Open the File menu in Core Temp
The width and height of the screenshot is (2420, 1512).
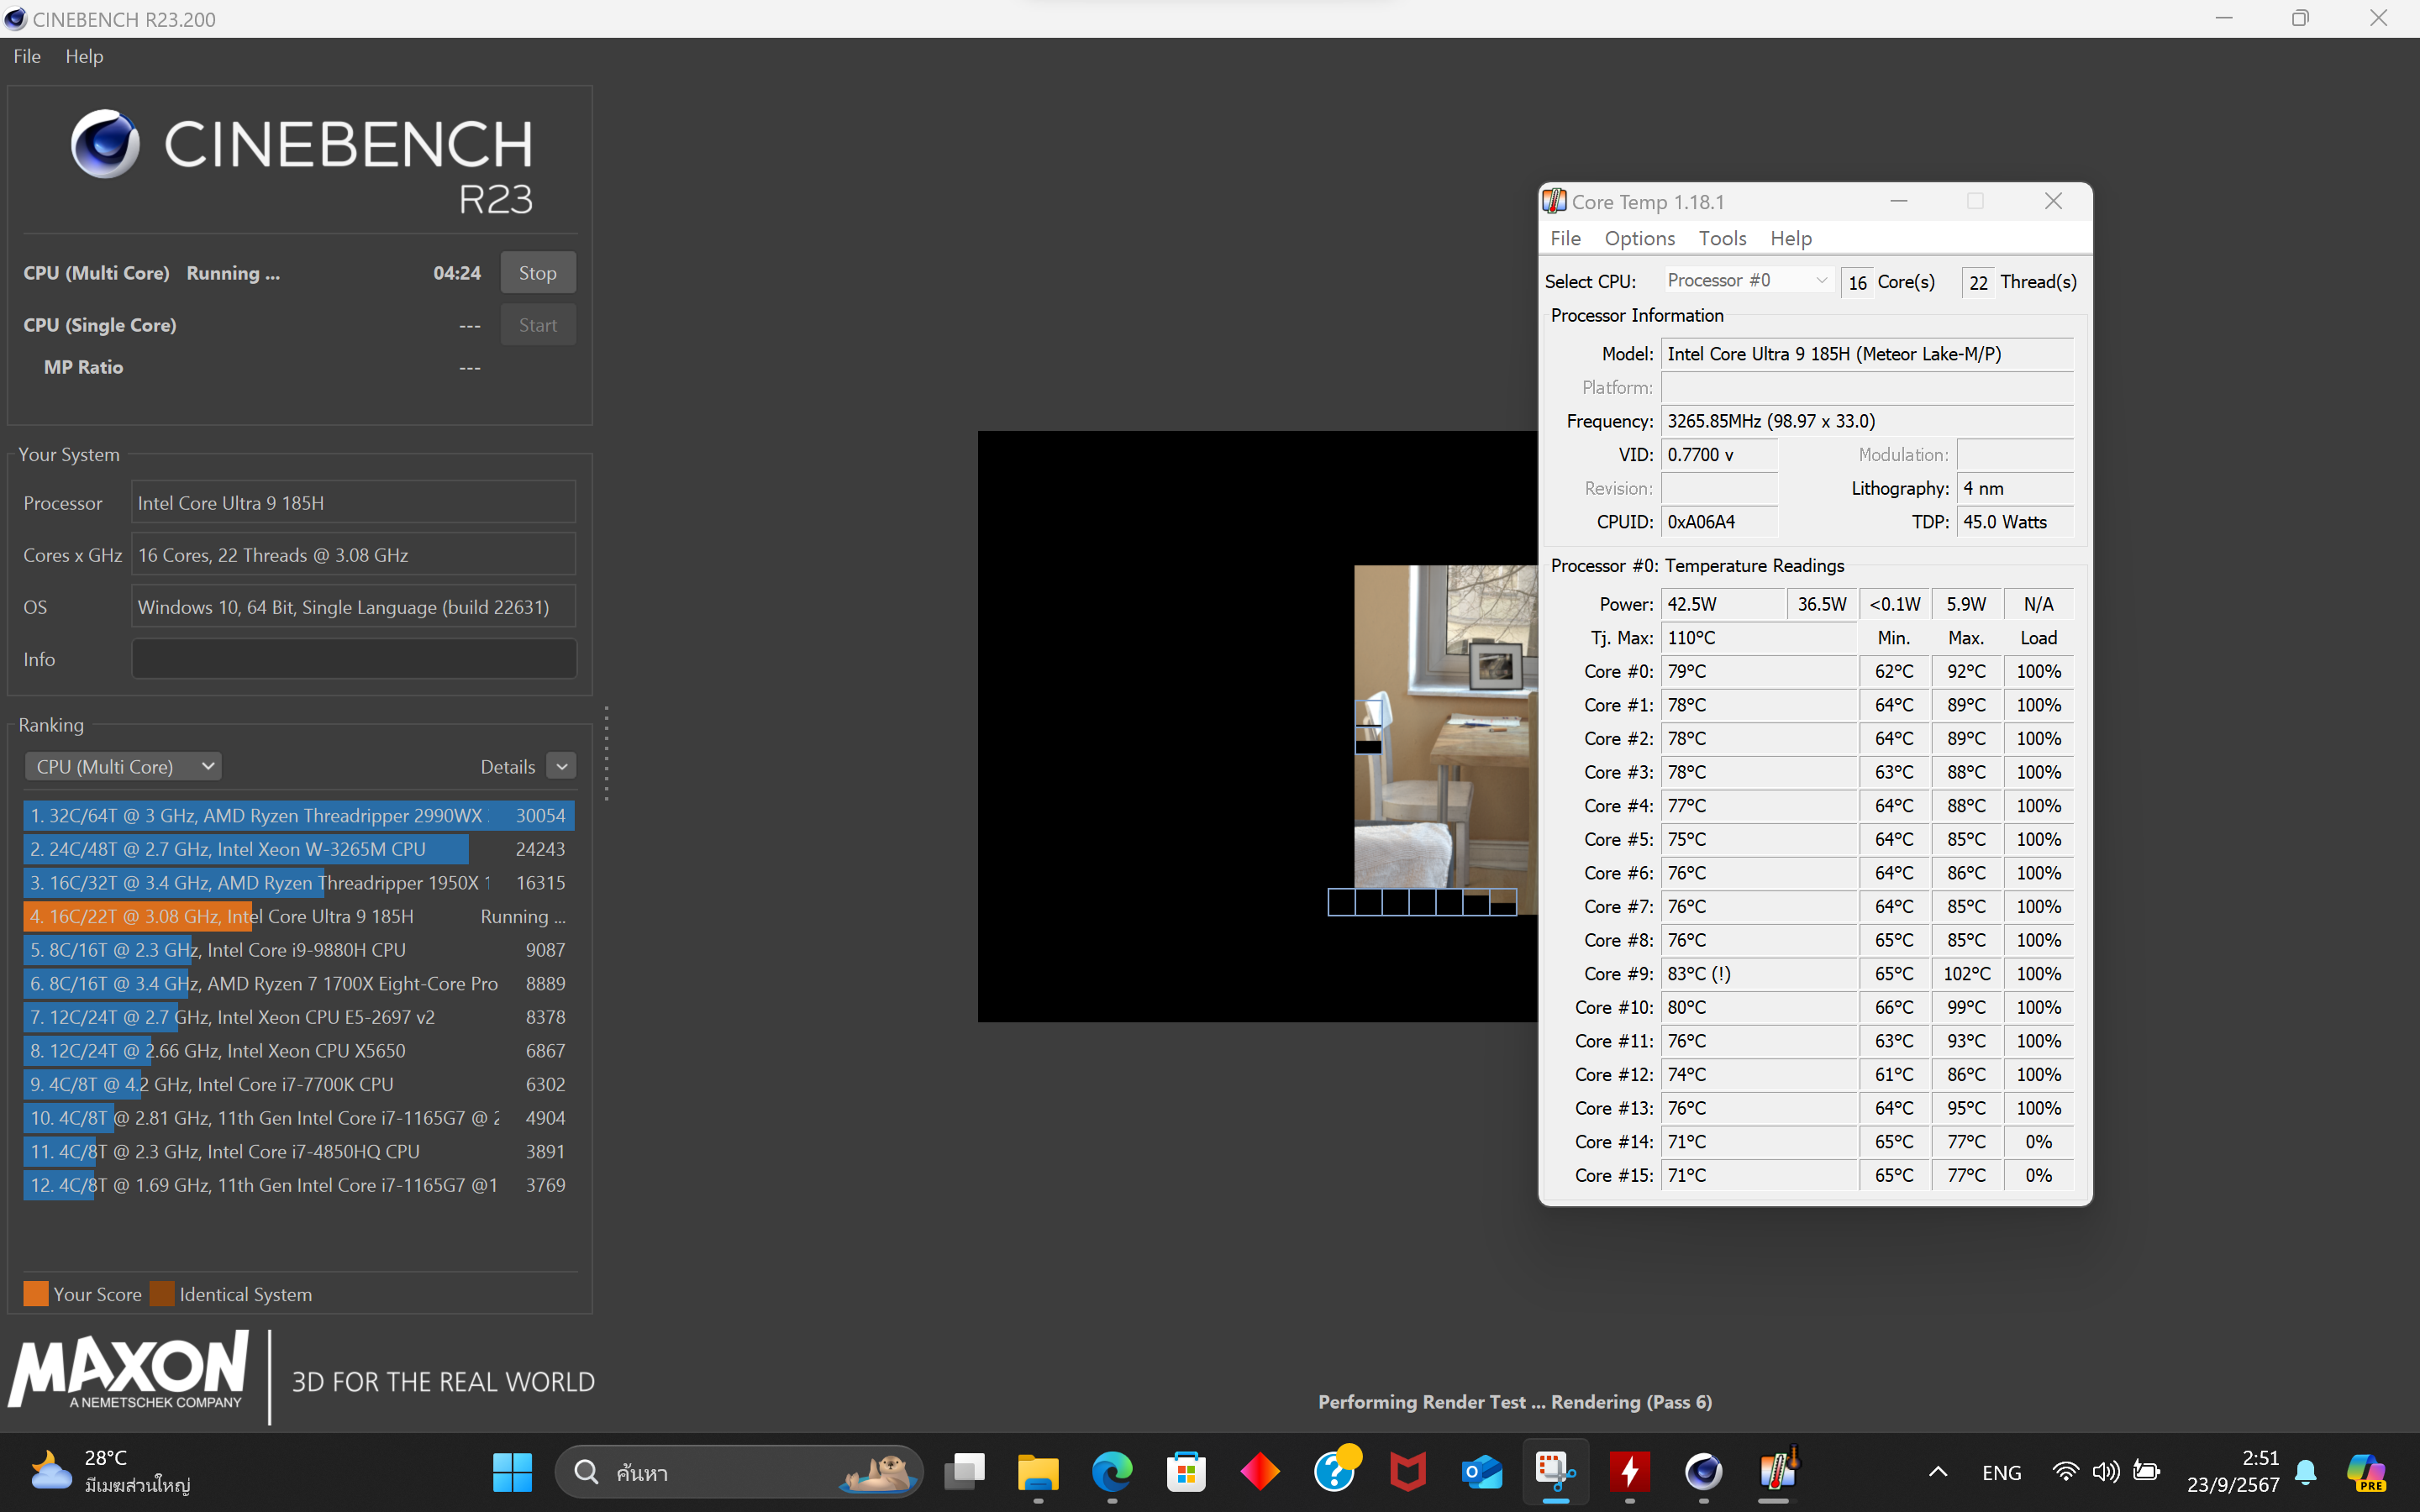(x=1565, y=238)
